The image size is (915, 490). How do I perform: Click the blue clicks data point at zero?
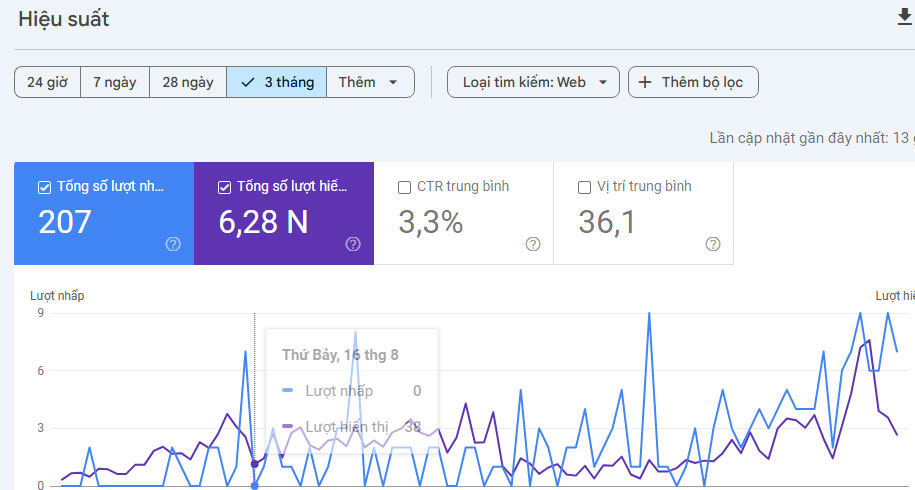[x=254, y=485]
